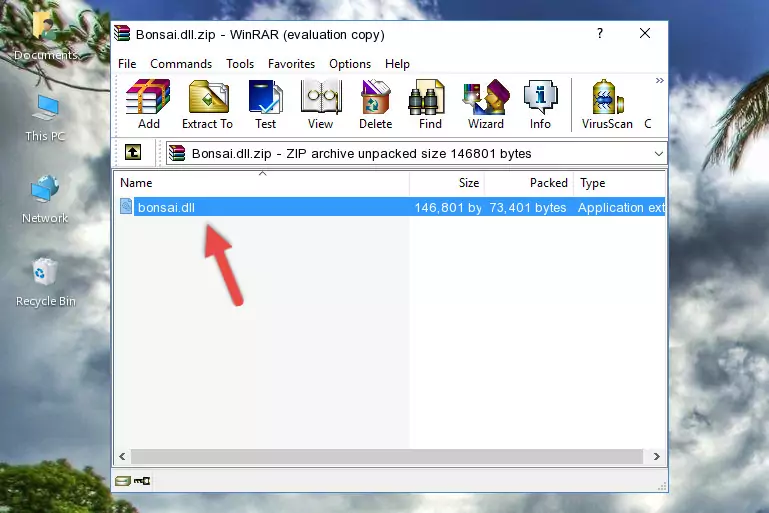
Task: Click horizontal scrollbar right arrow
Action: click(656, 457)
